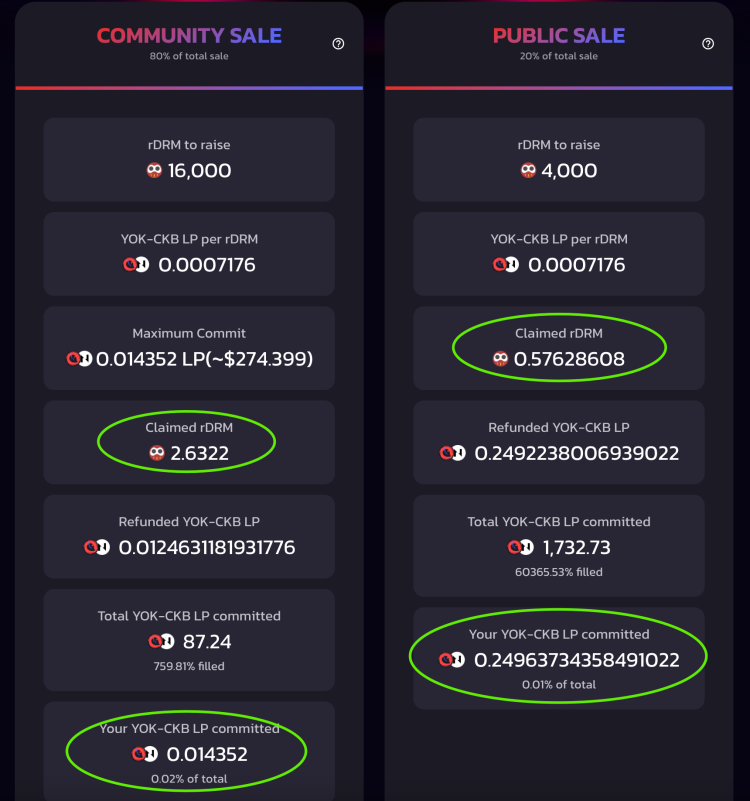Click the rDRM token icon beside 16,000

tap(154, 171)
